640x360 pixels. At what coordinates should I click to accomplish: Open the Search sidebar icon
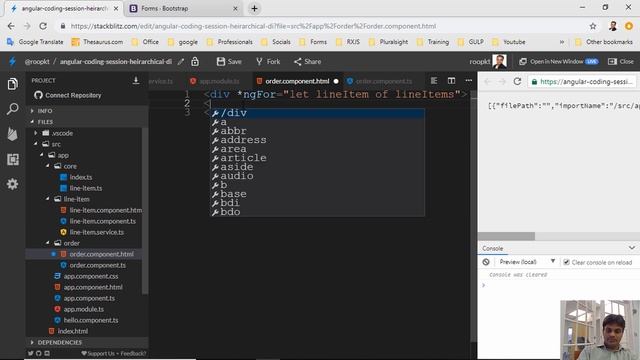click(x=13, y=109)
